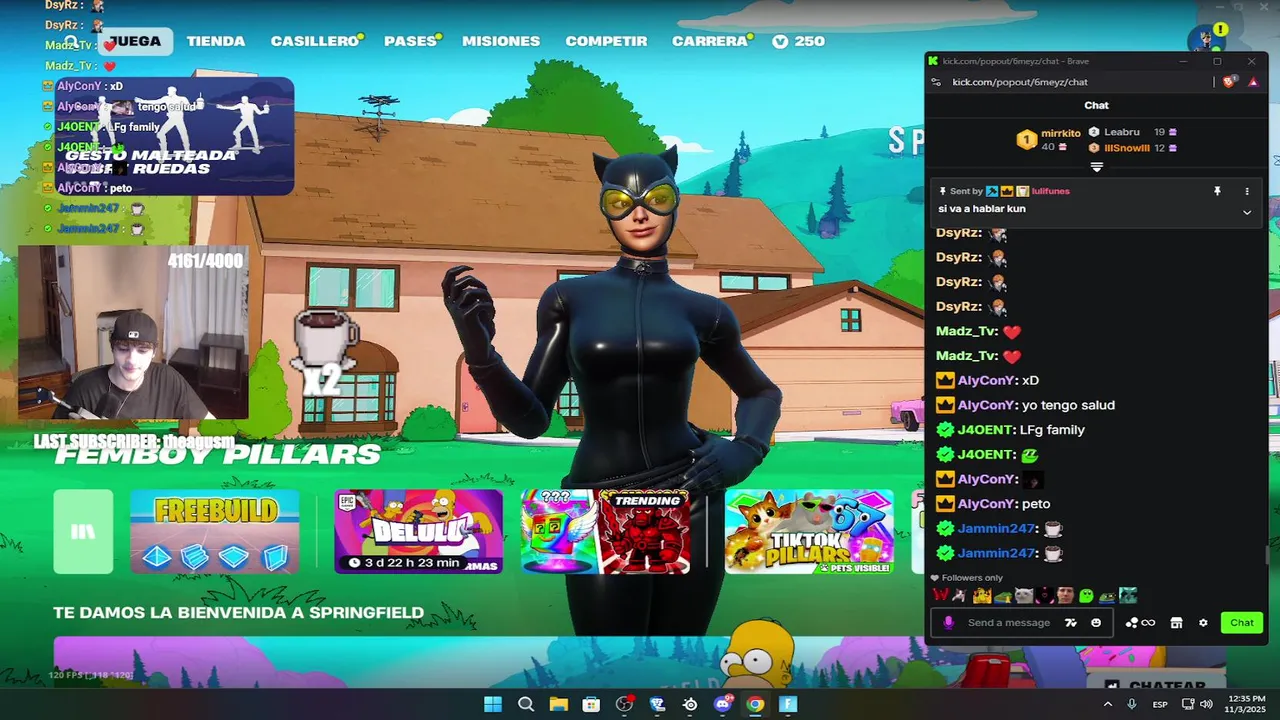
Task: Select the TRENDING red character tile
Action: 646,531
